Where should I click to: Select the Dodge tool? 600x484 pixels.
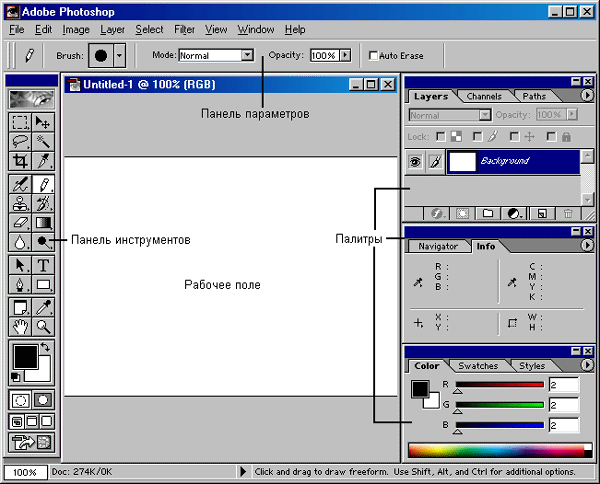43,242
